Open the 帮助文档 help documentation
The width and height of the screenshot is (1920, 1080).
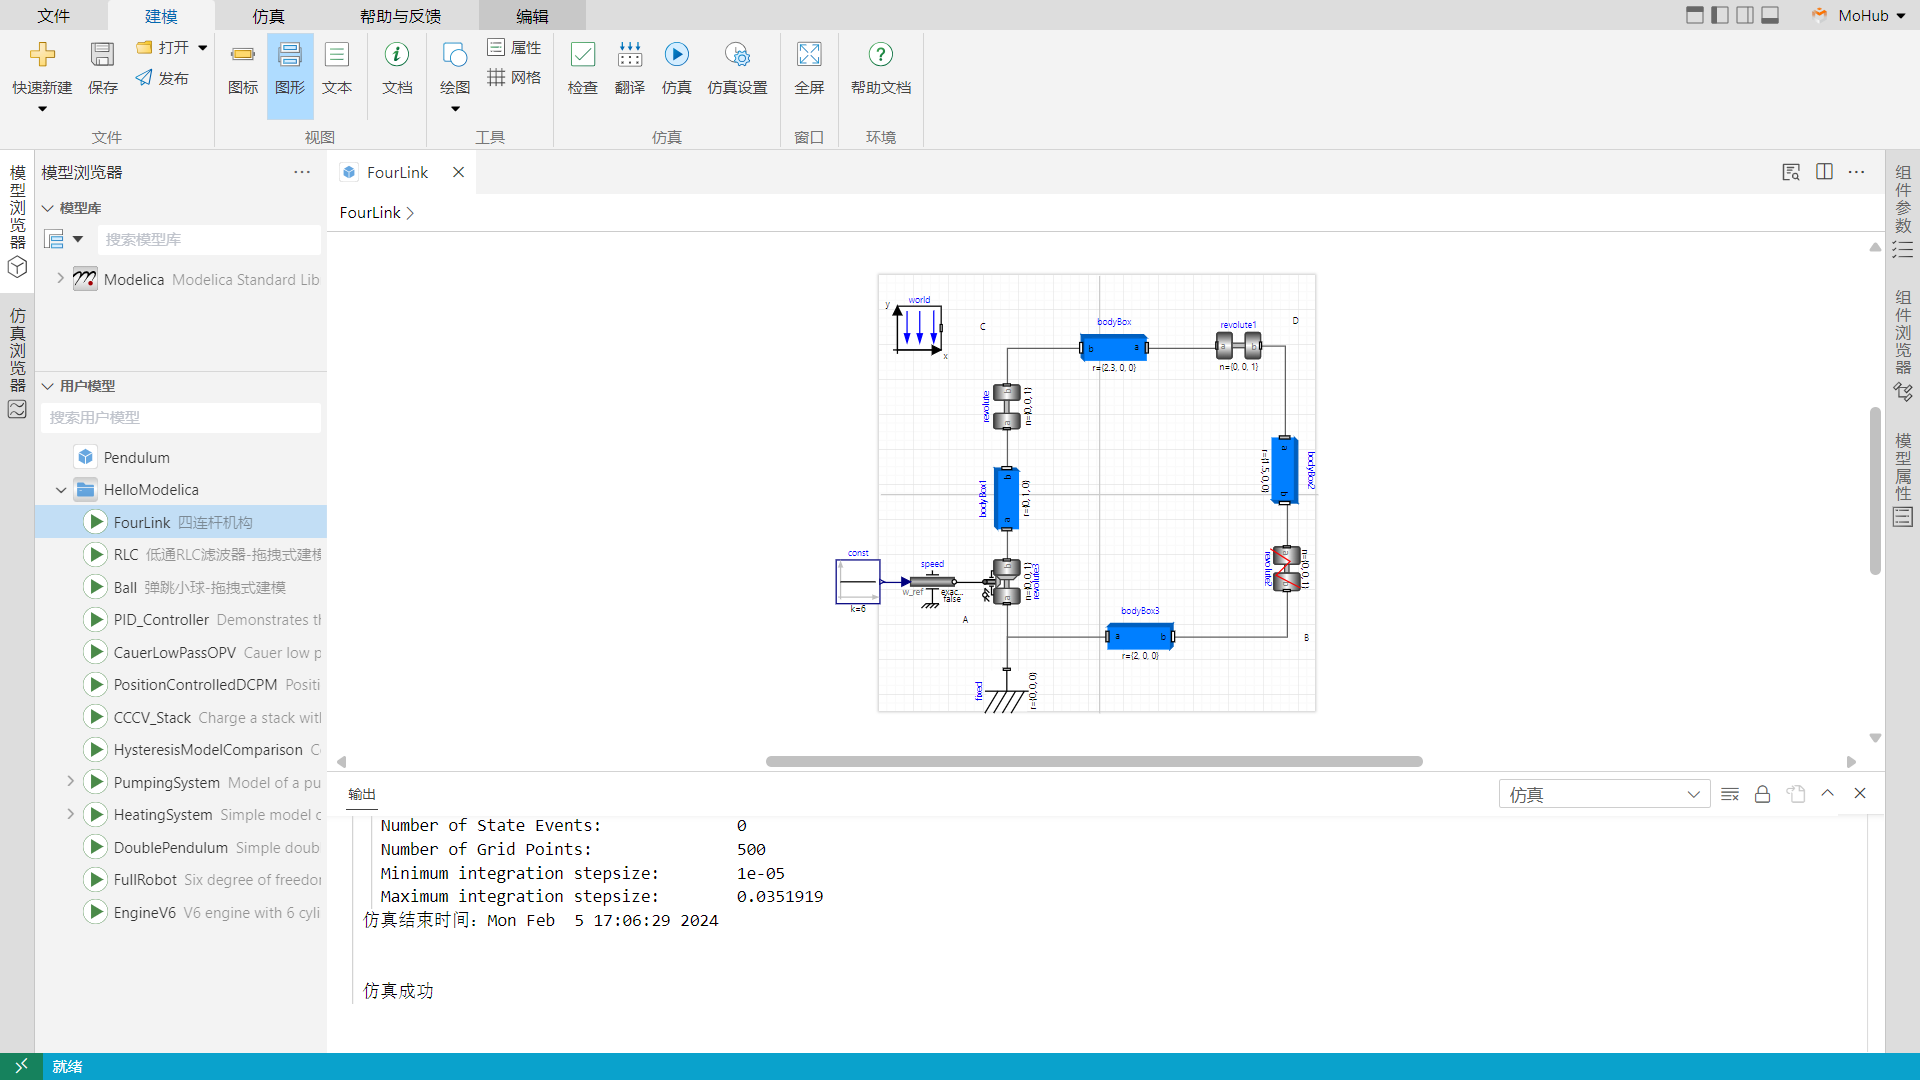(881, 68)
